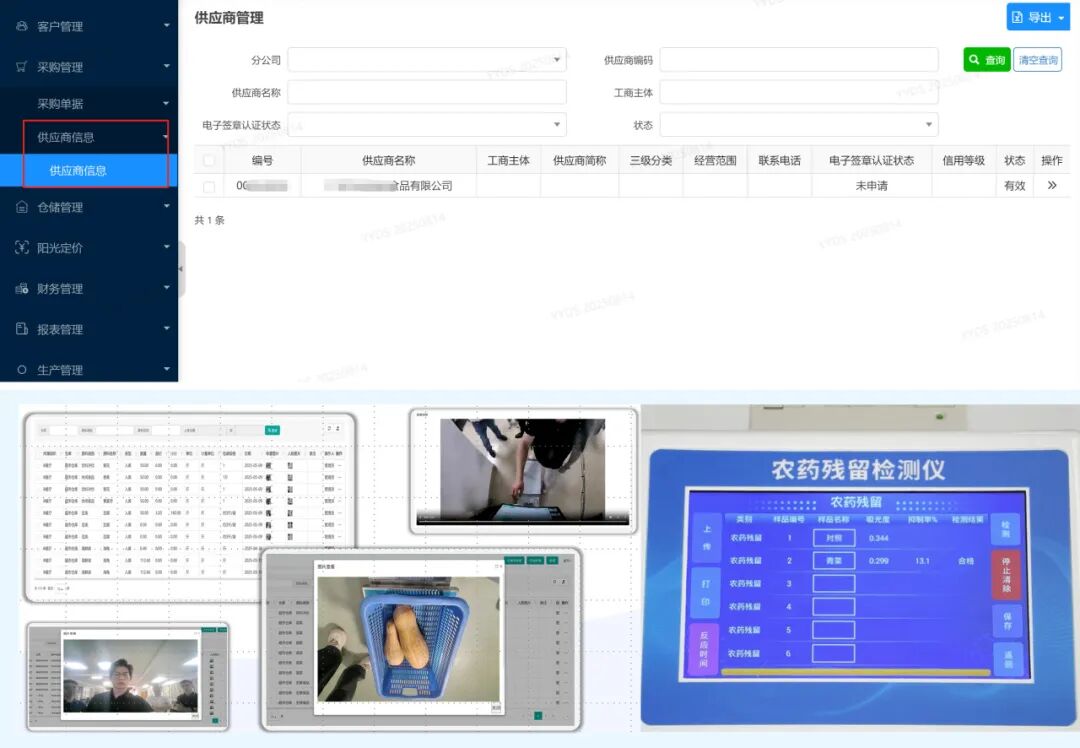Open the 采购单据 menu entry
Viewport: 1080px width, 748px height.
[x=60, y=103]
